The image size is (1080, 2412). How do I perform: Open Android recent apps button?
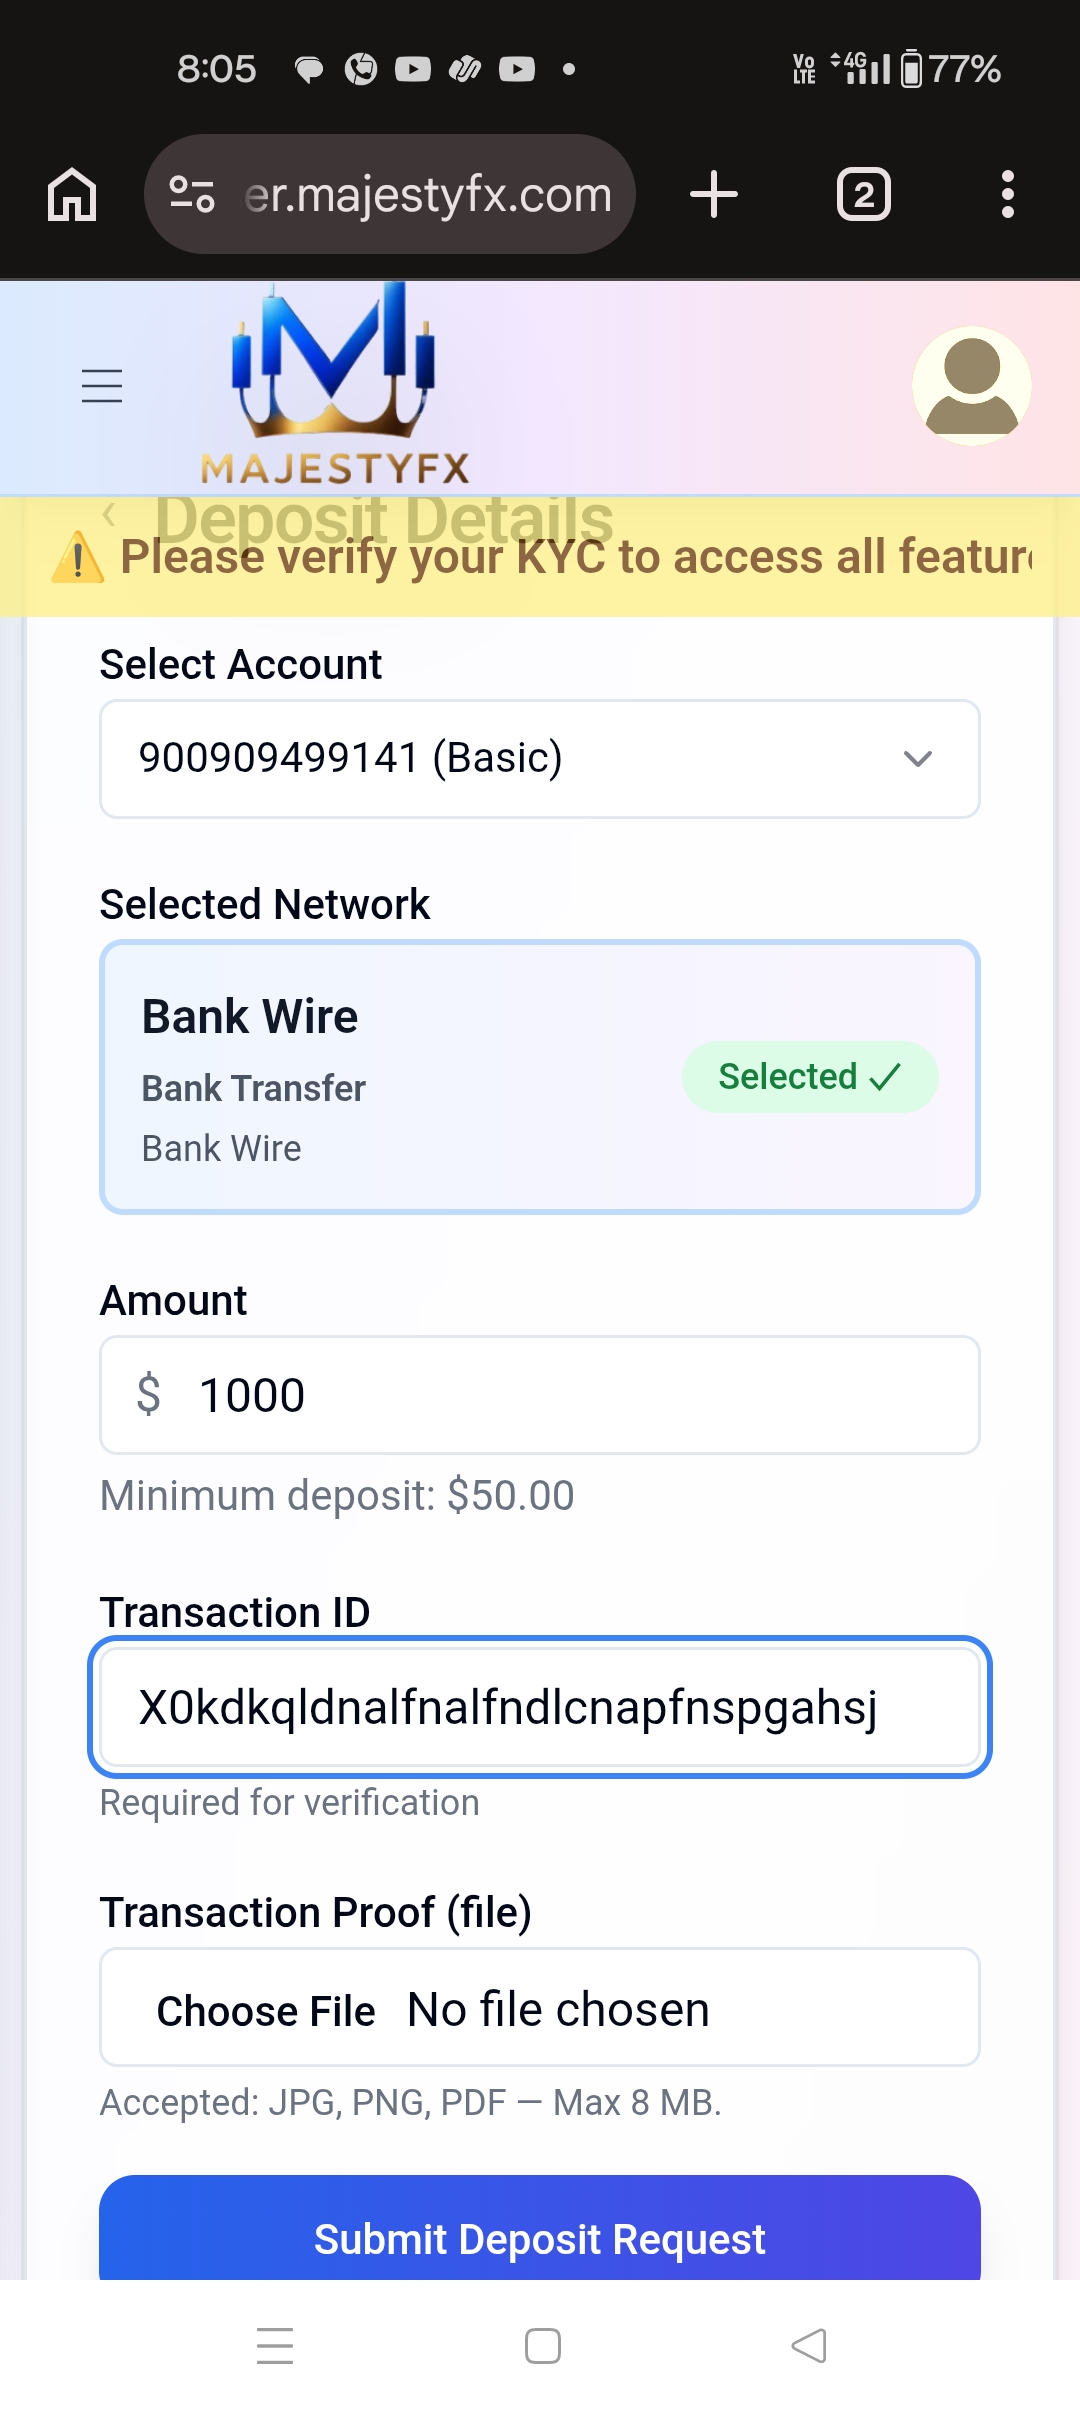(275, 2346)
